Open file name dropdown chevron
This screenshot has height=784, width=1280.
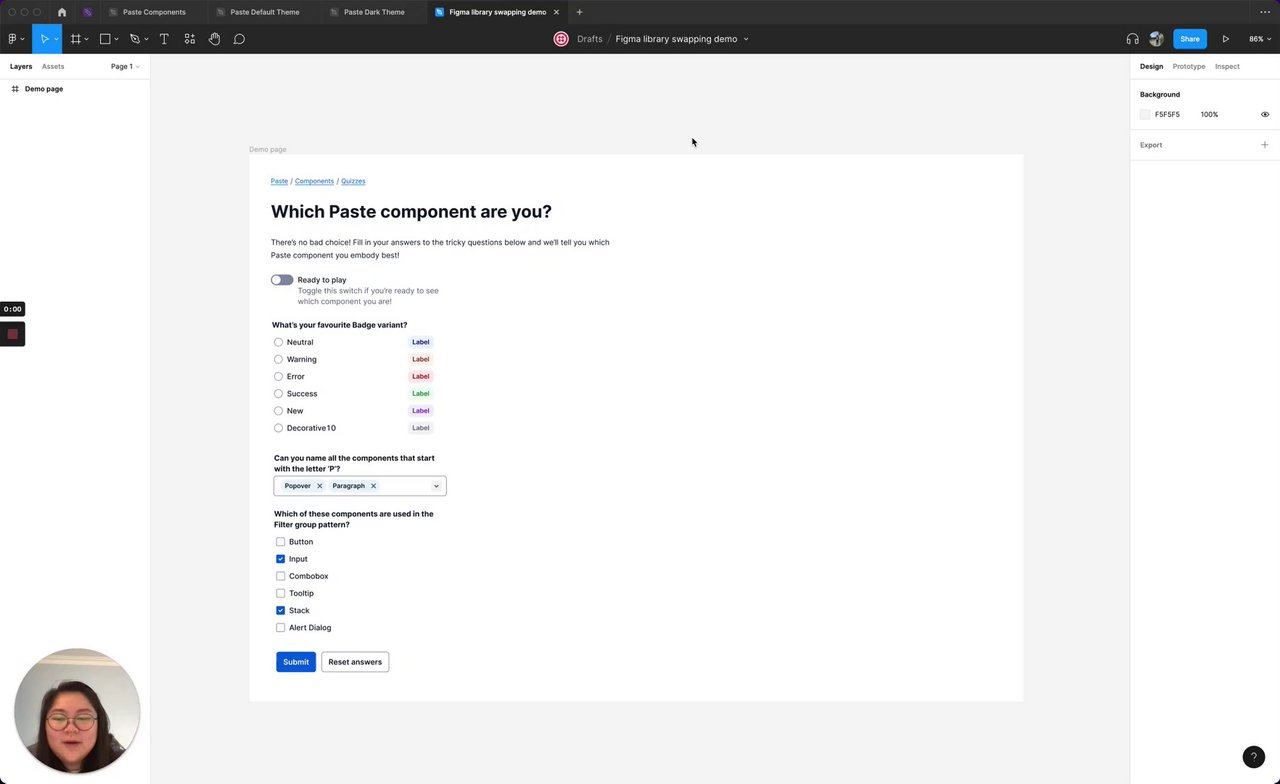click(746, 39)
